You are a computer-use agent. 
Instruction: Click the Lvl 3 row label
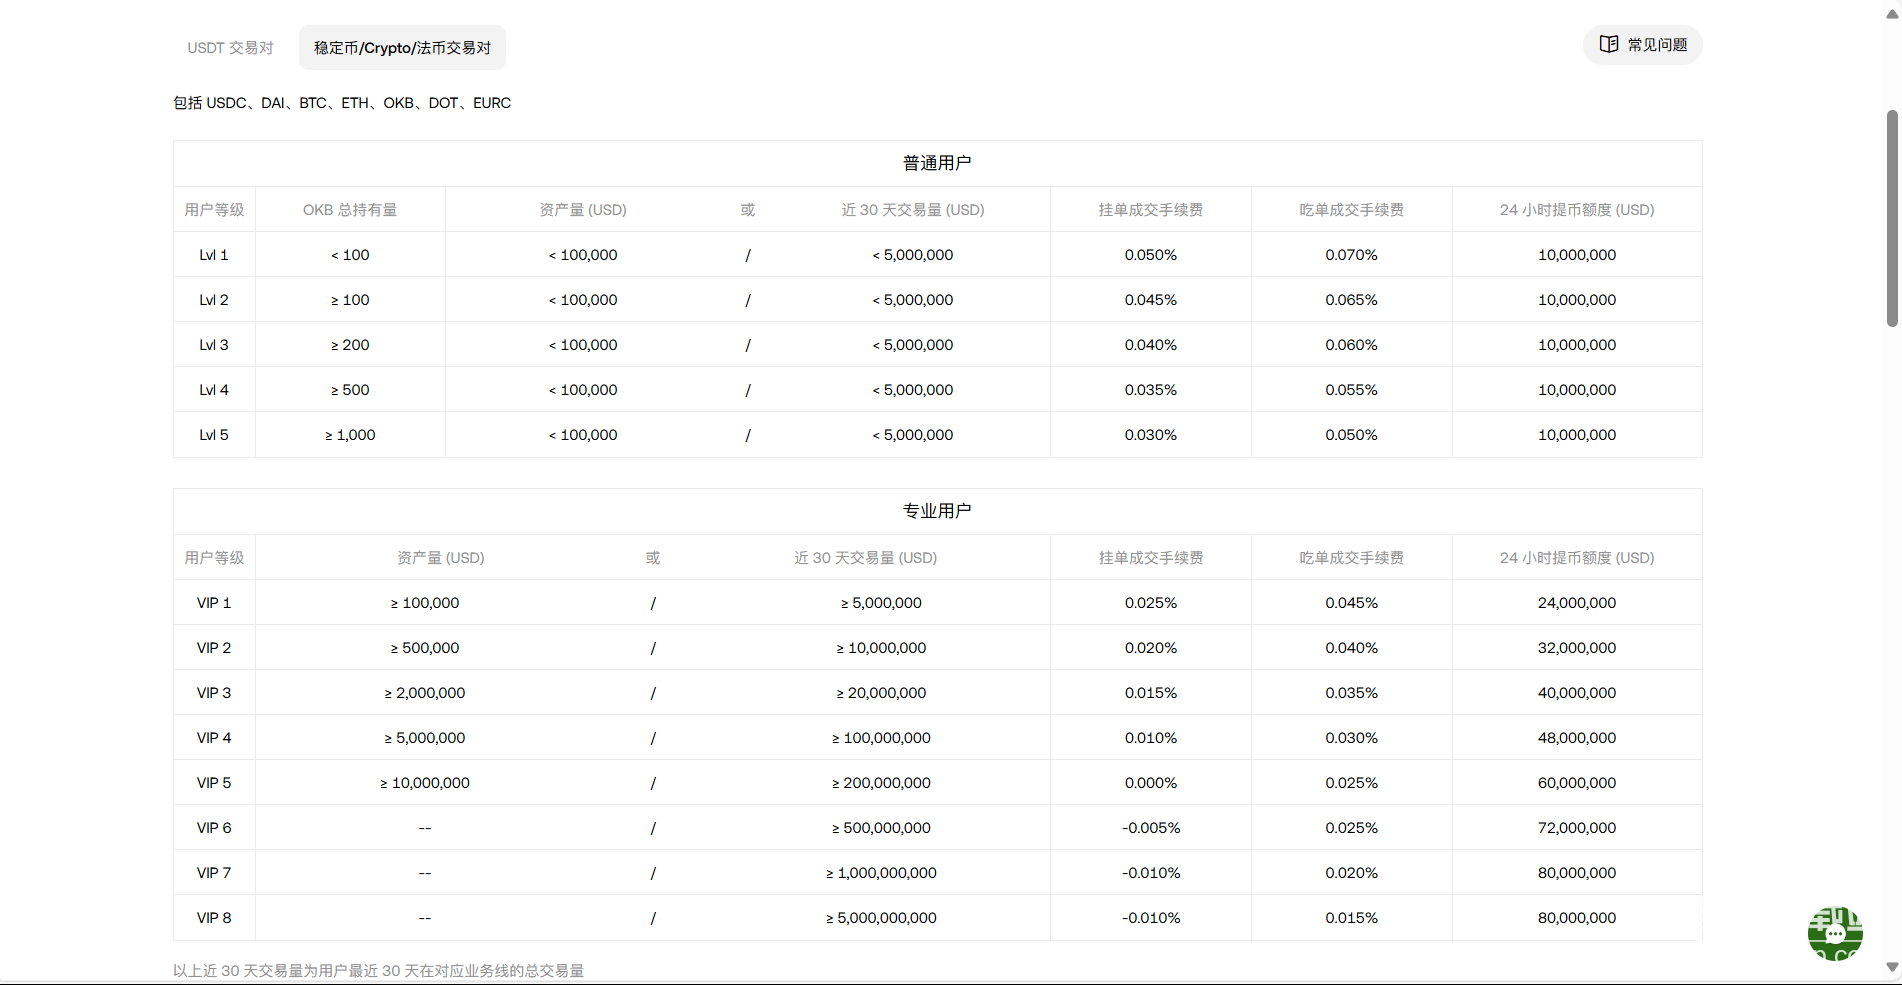[214, 345]
